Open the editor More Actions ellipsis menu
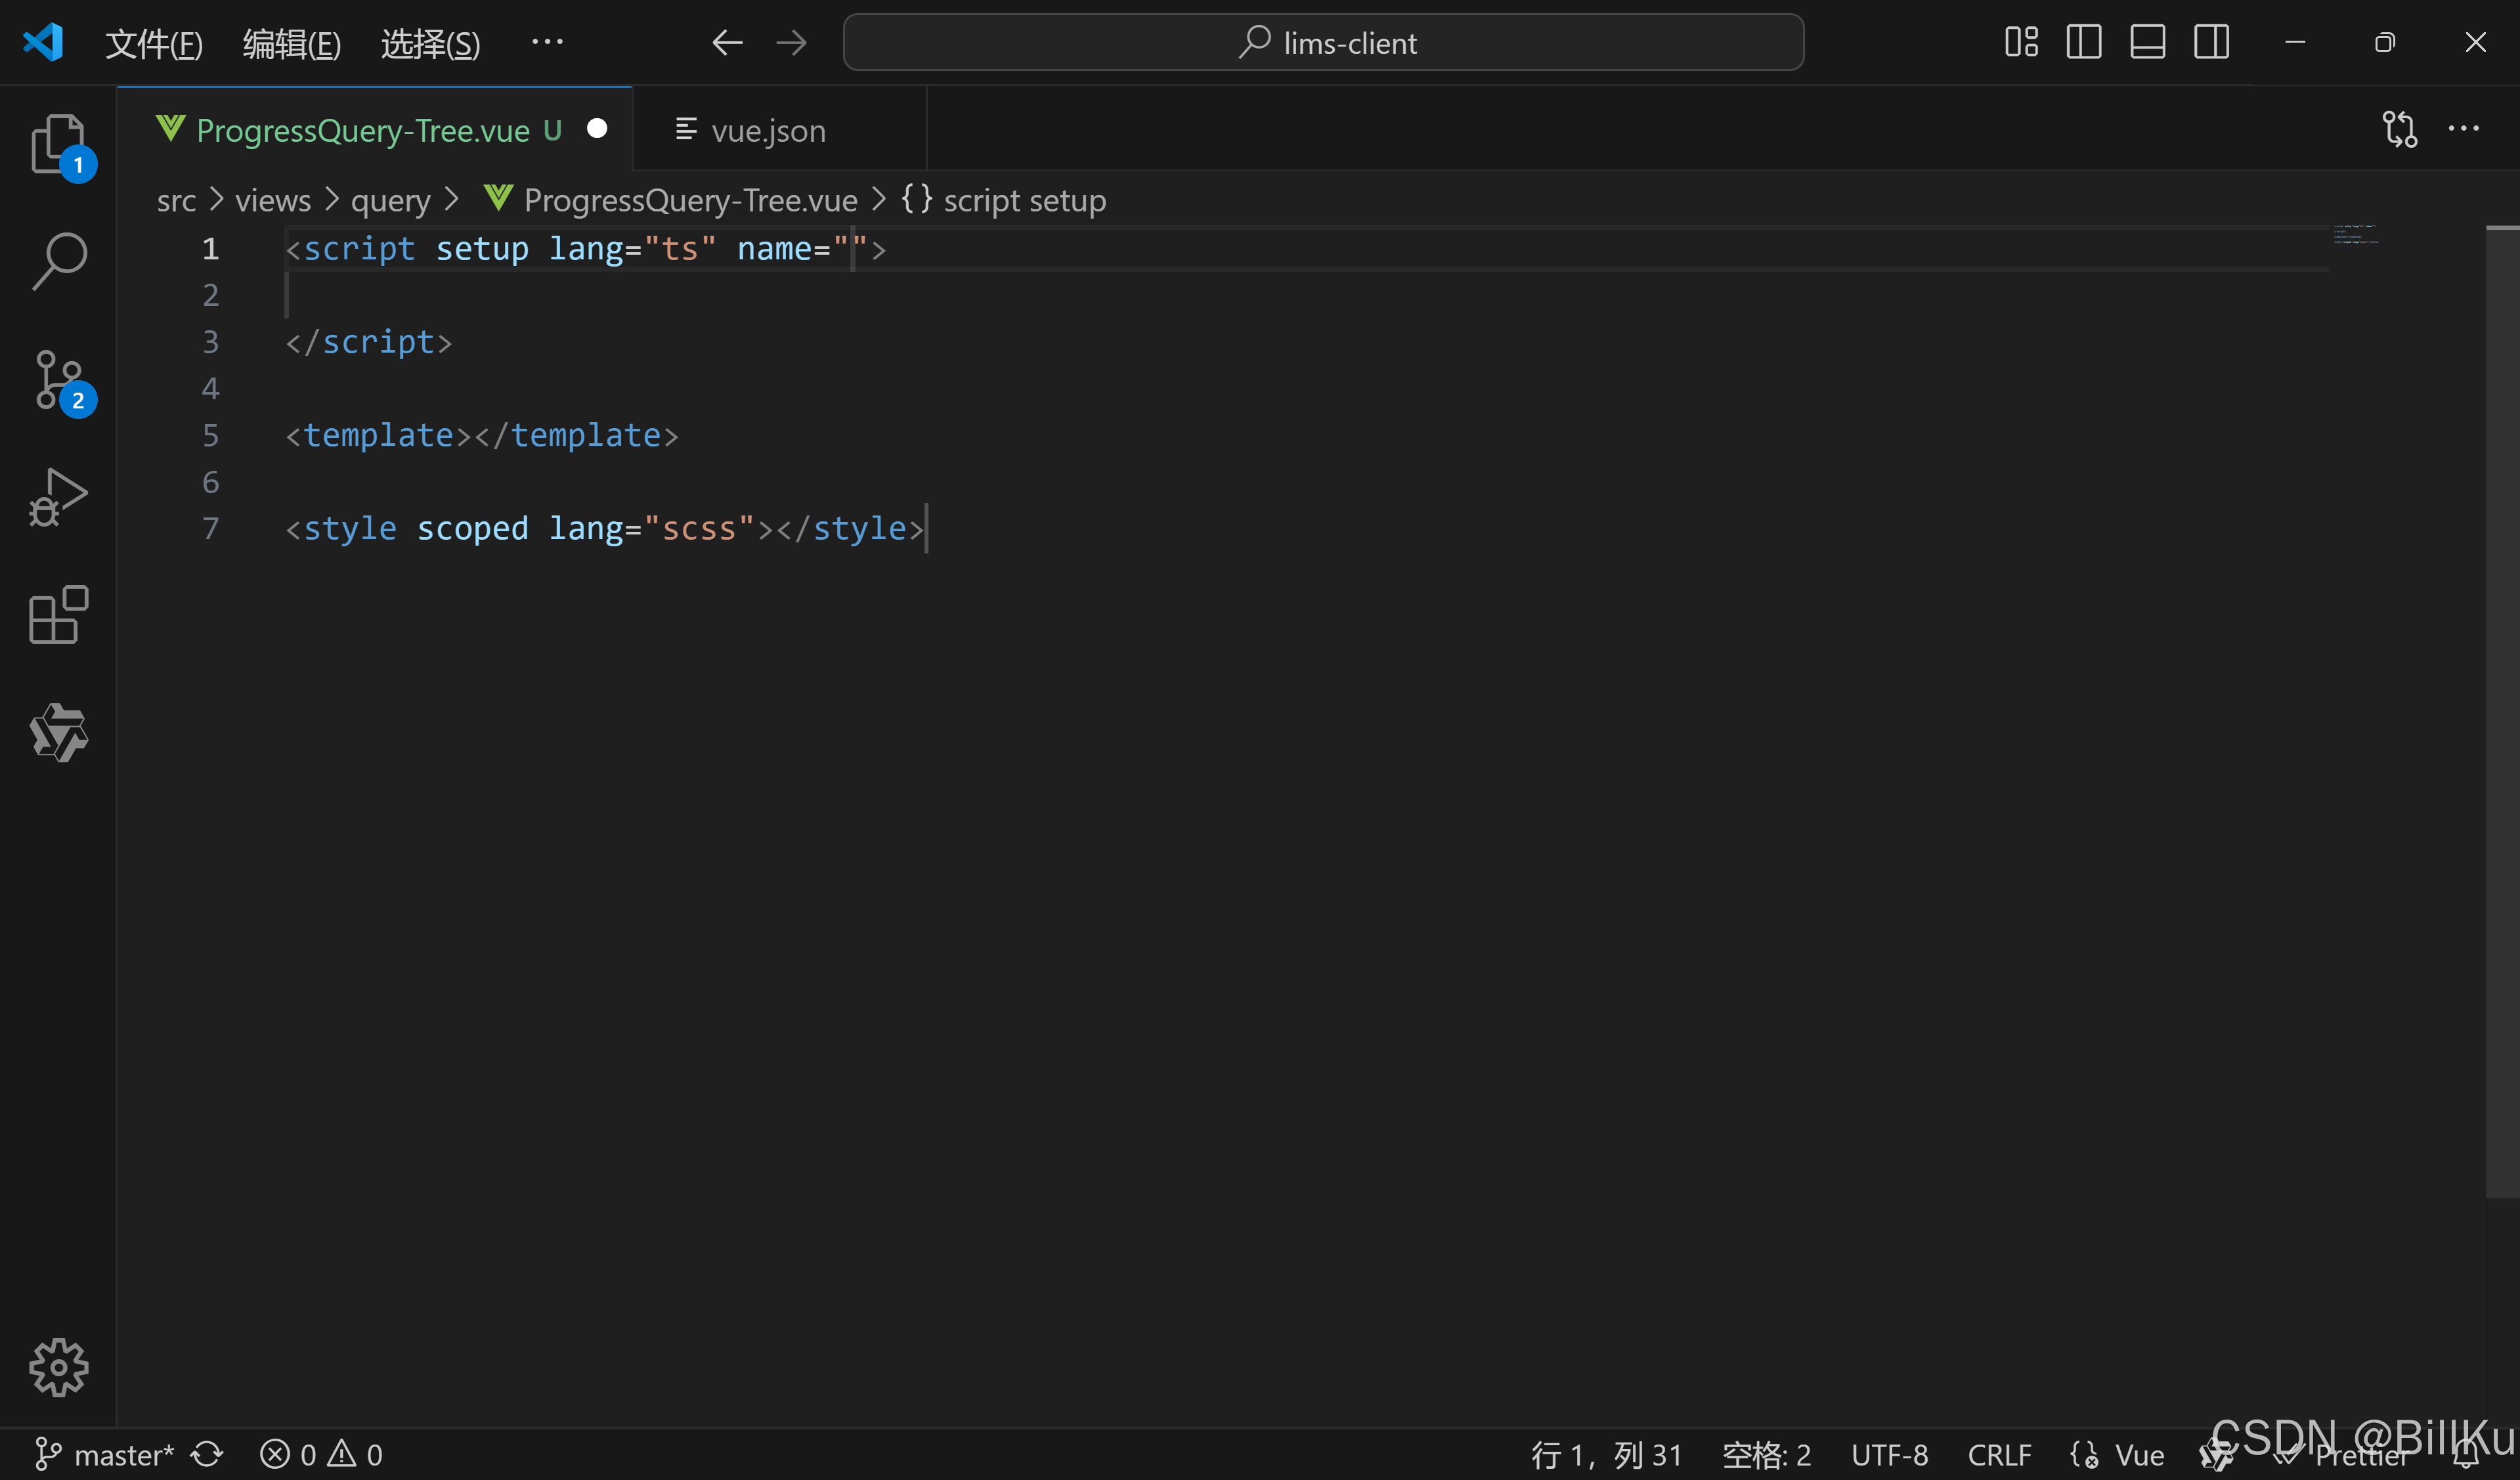Screen dimensions: 2520x1480 [x=2463, y=129]
